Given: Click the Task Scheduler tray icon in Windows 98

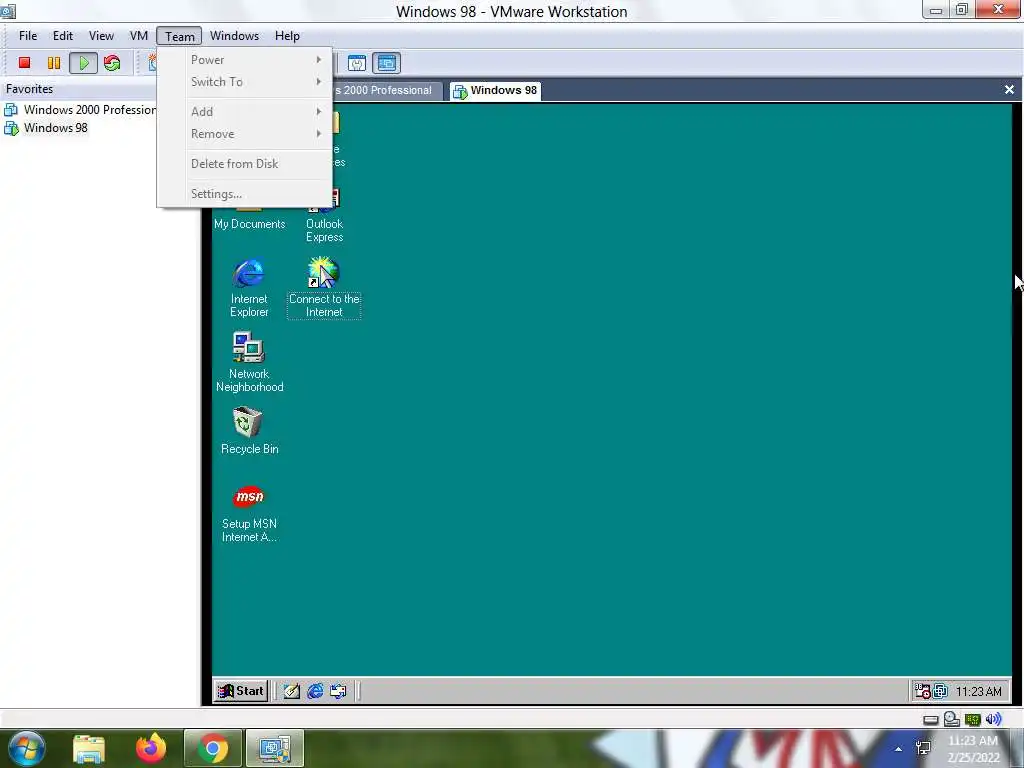Looking at the screenshot, I should (x=922, y=691).
